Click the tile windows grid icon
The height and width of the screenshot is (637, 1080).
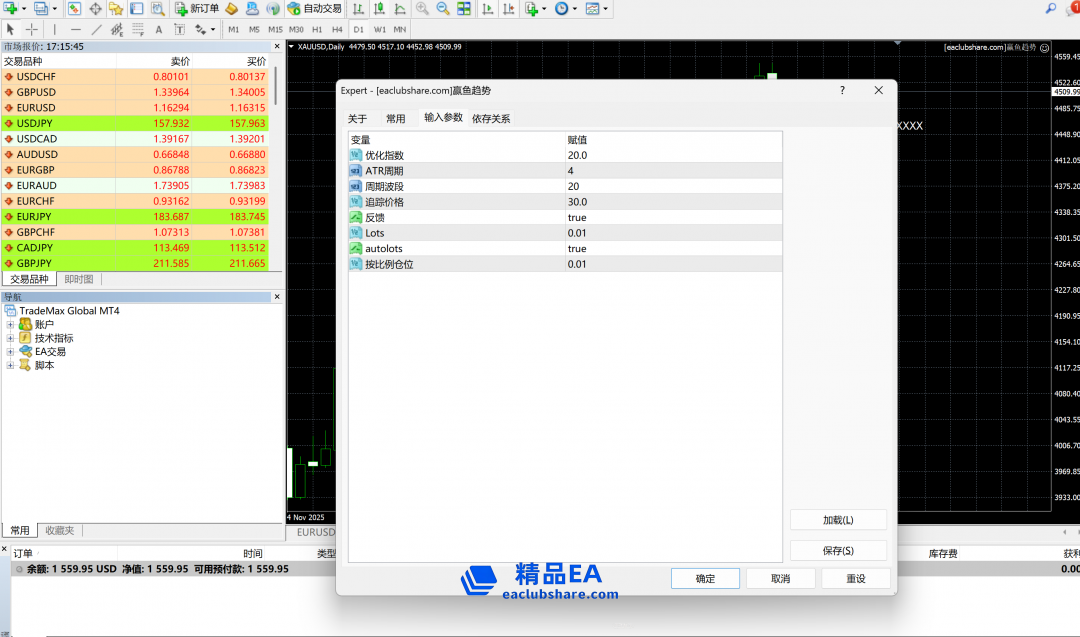click(x=464, y=9)
